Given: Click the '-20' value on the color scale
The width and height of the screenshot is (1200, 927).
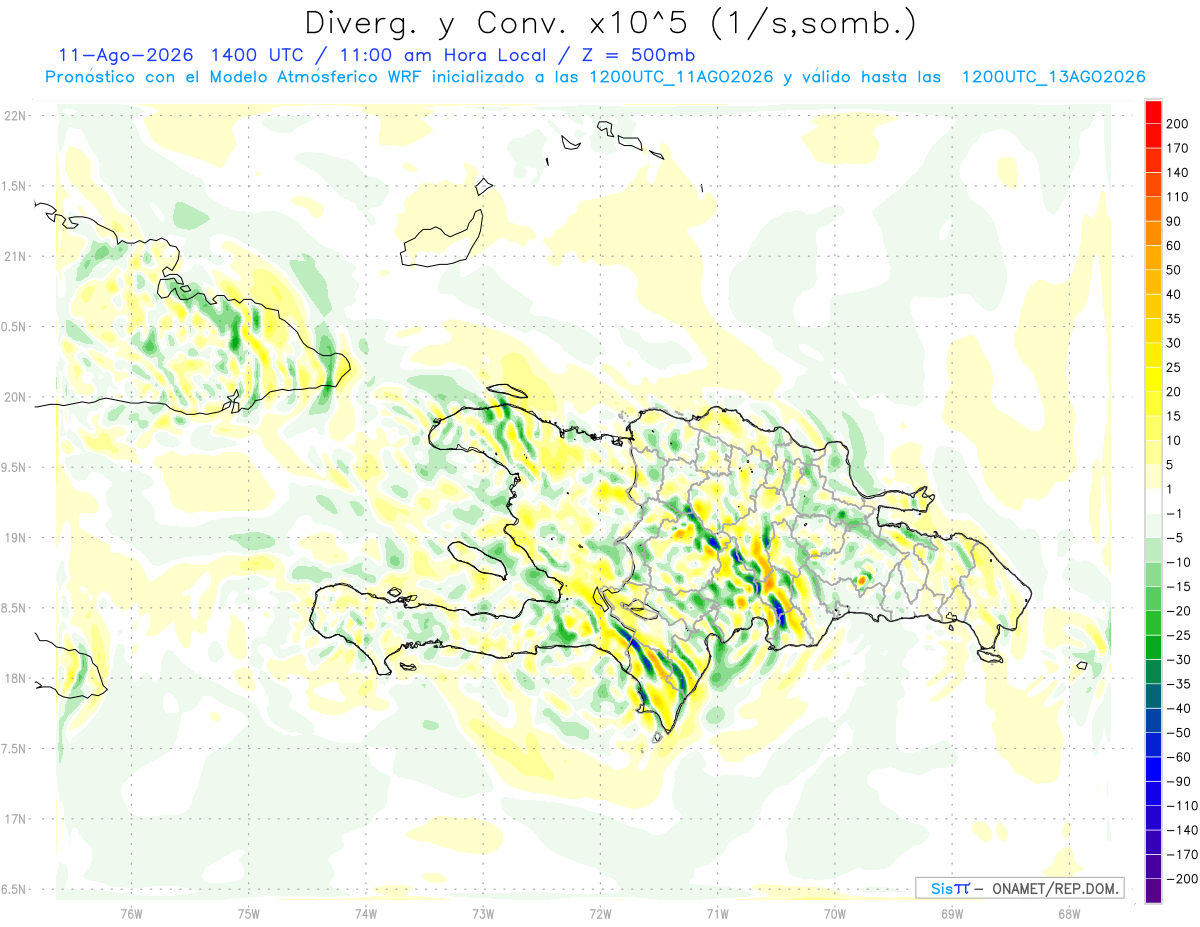Looking at the screenshot, I should coord(1179,612).
